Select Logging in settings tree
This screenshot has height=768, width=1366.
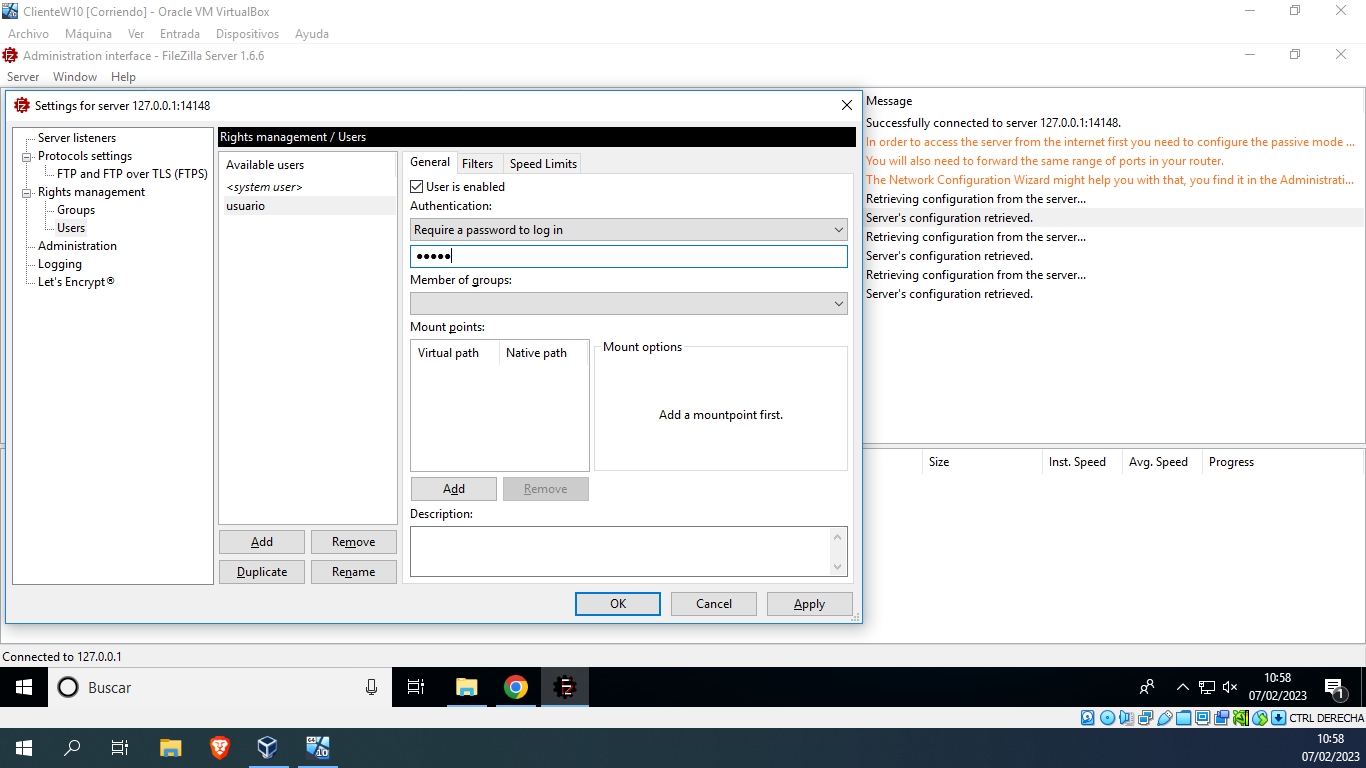click(60, 264)
